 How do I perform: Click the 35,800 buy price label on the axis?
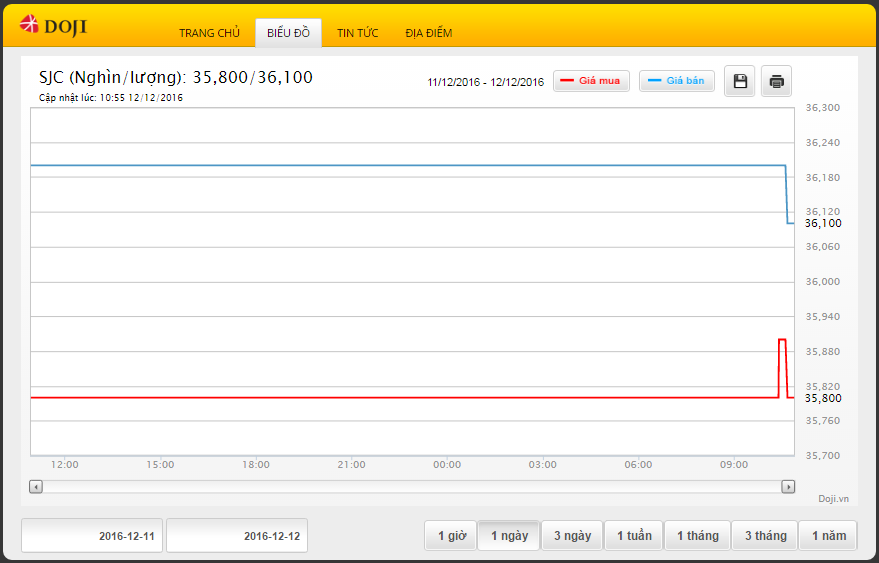click(823, 398)
